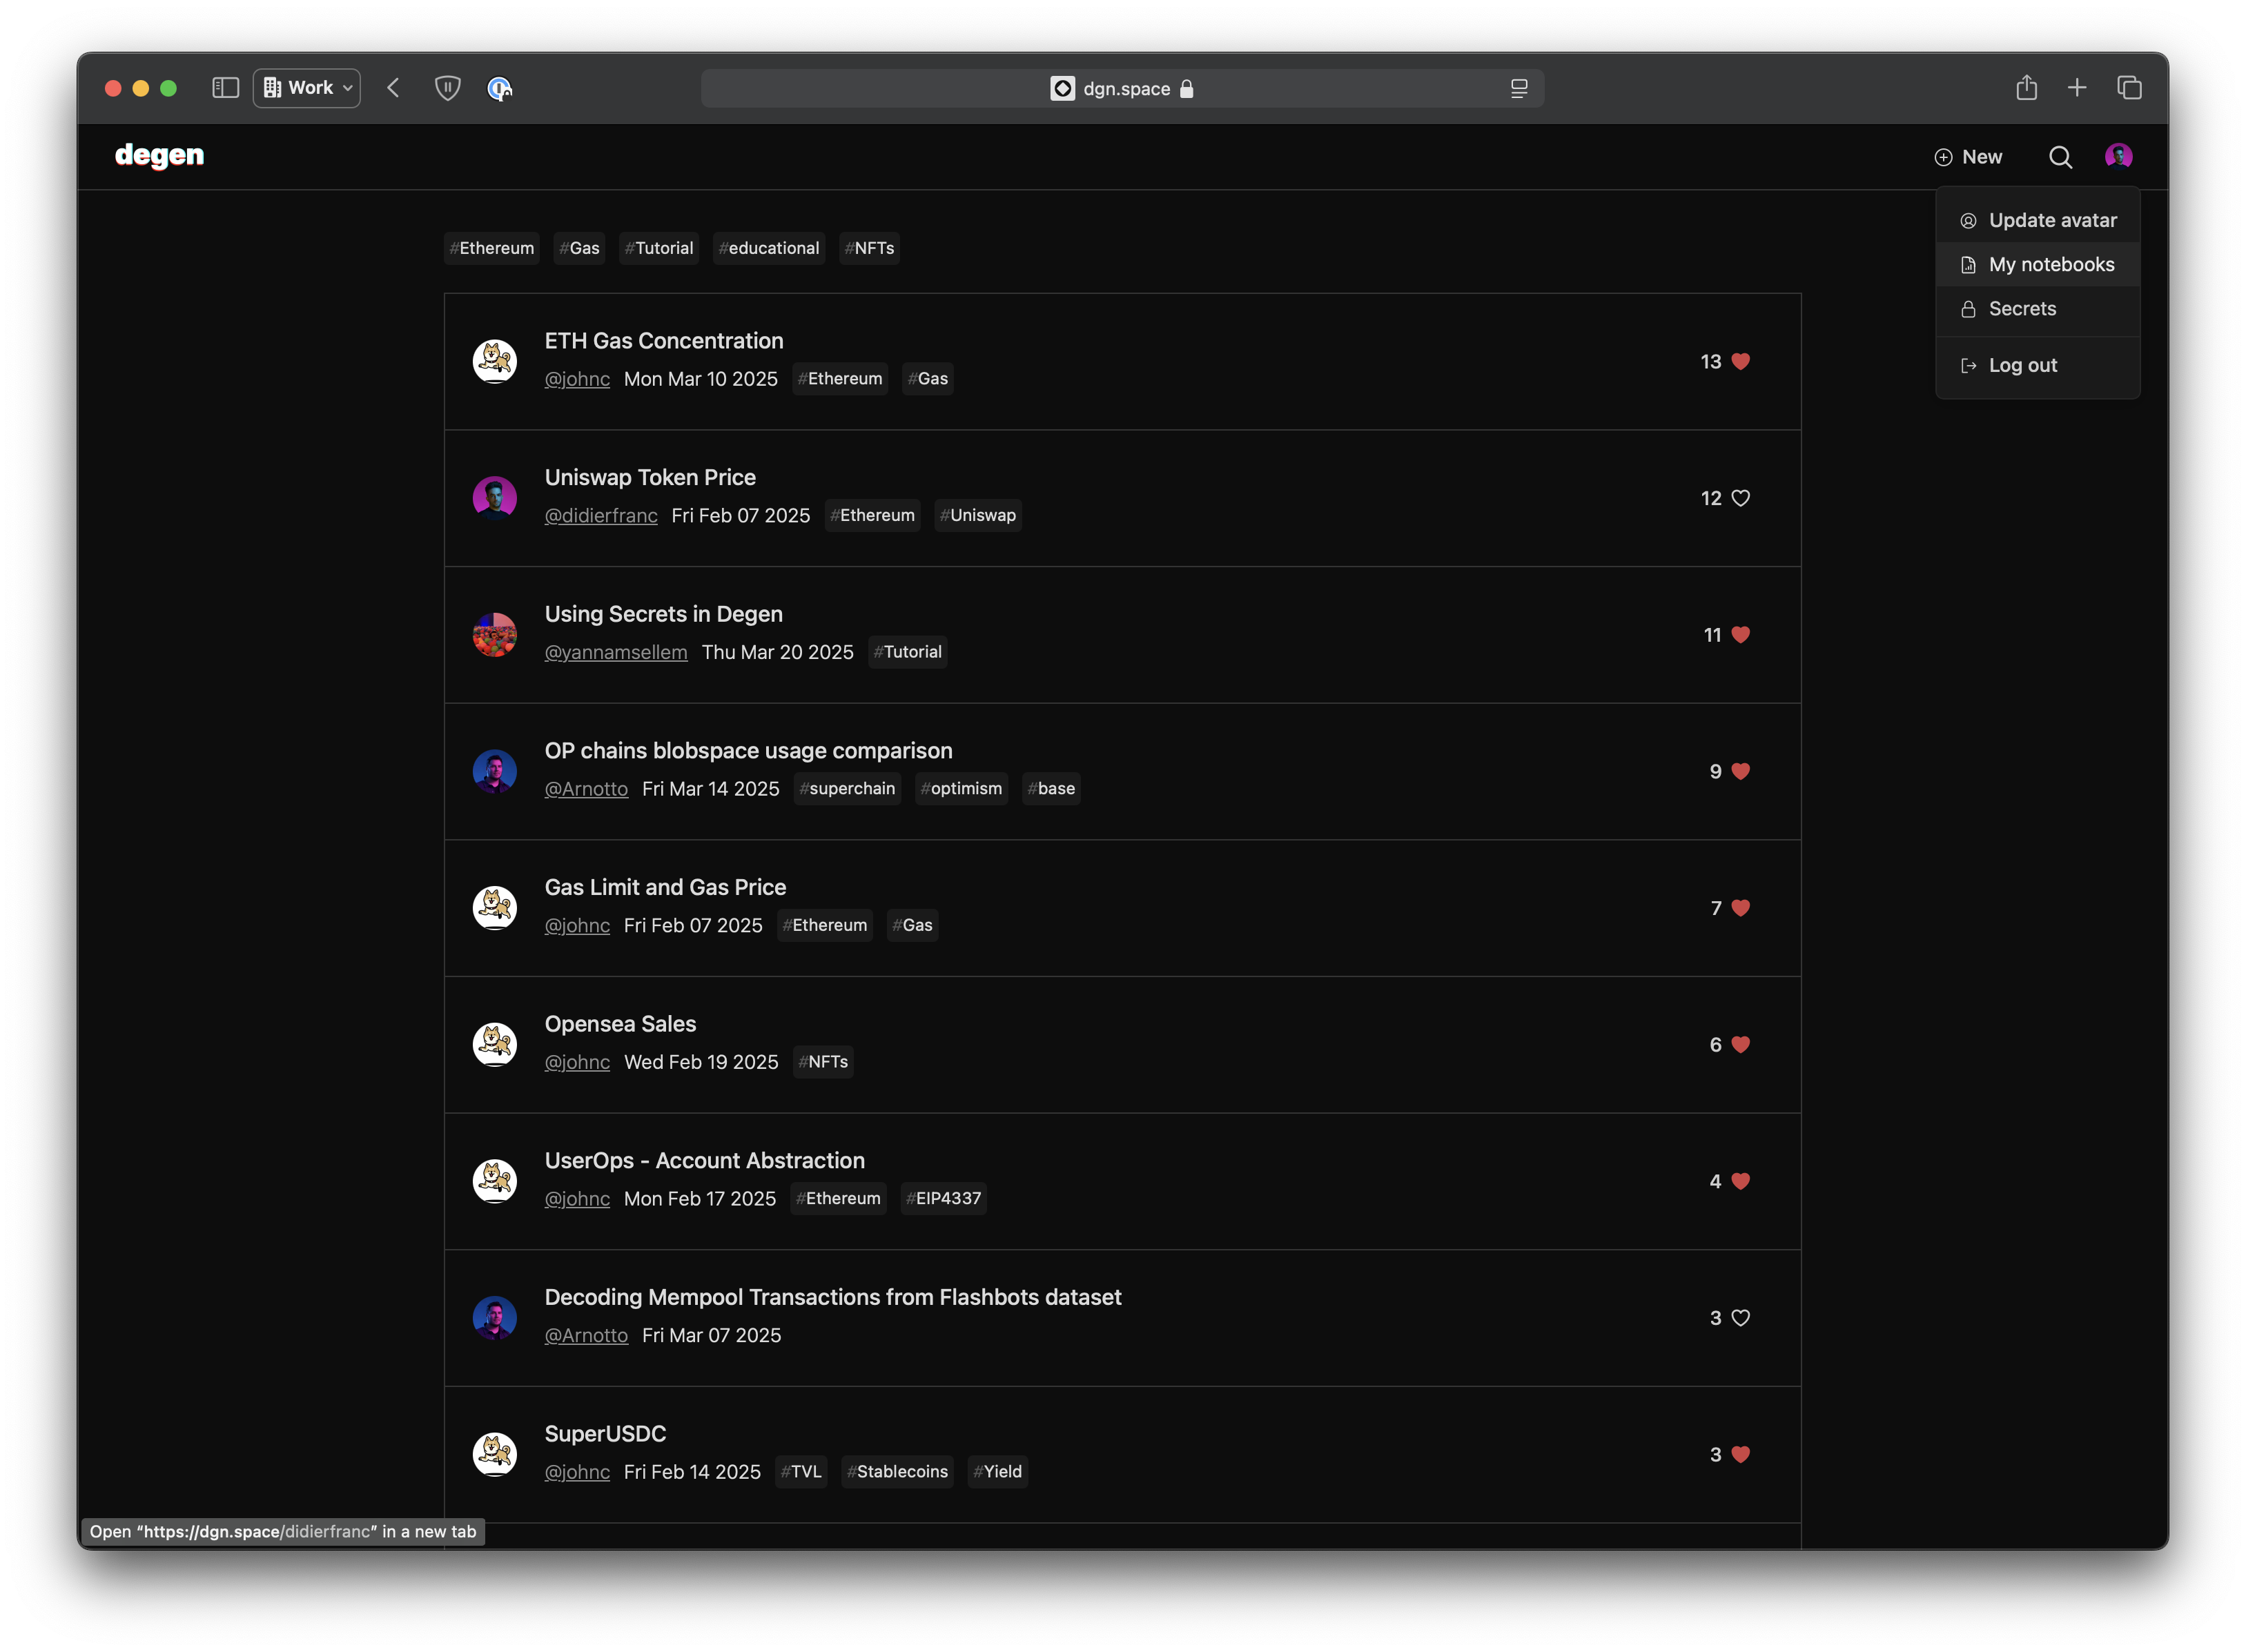Viewport: 2246px width, 1652px height.
Task: Click #superchain tag on OP chains row
Action: tap(847, 789)
